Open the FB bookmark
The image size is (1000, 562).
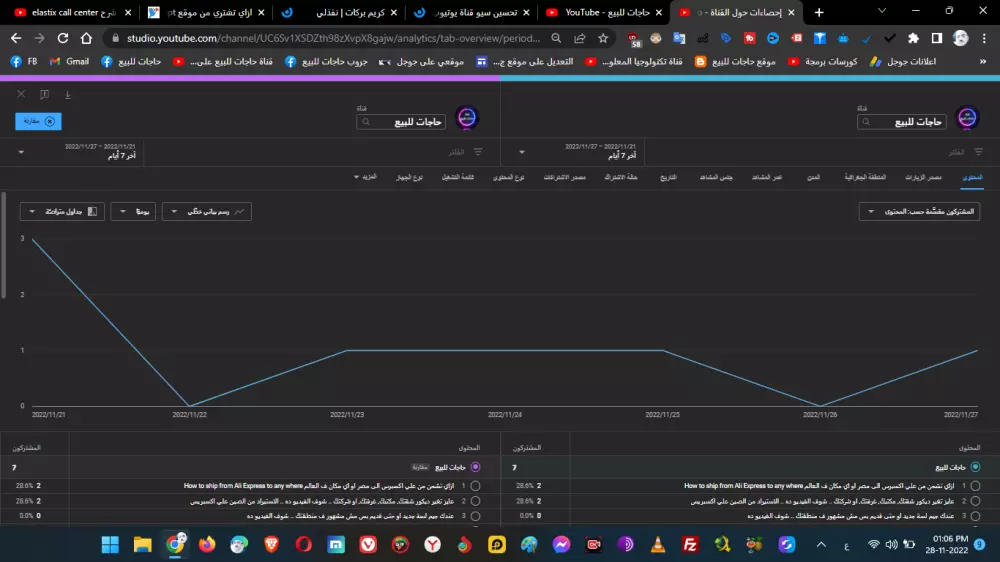point(24,62)
